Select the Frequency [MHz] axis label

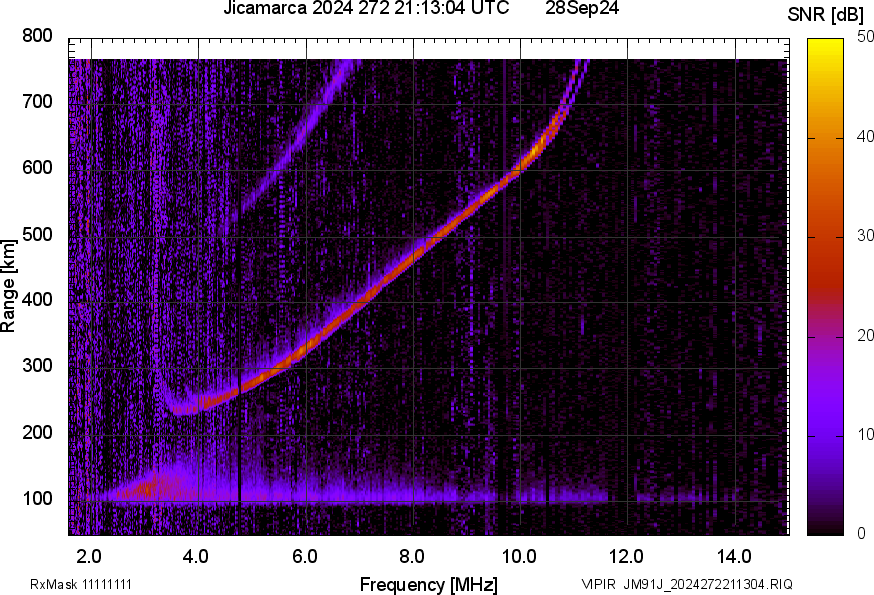(x=428, y=584)
